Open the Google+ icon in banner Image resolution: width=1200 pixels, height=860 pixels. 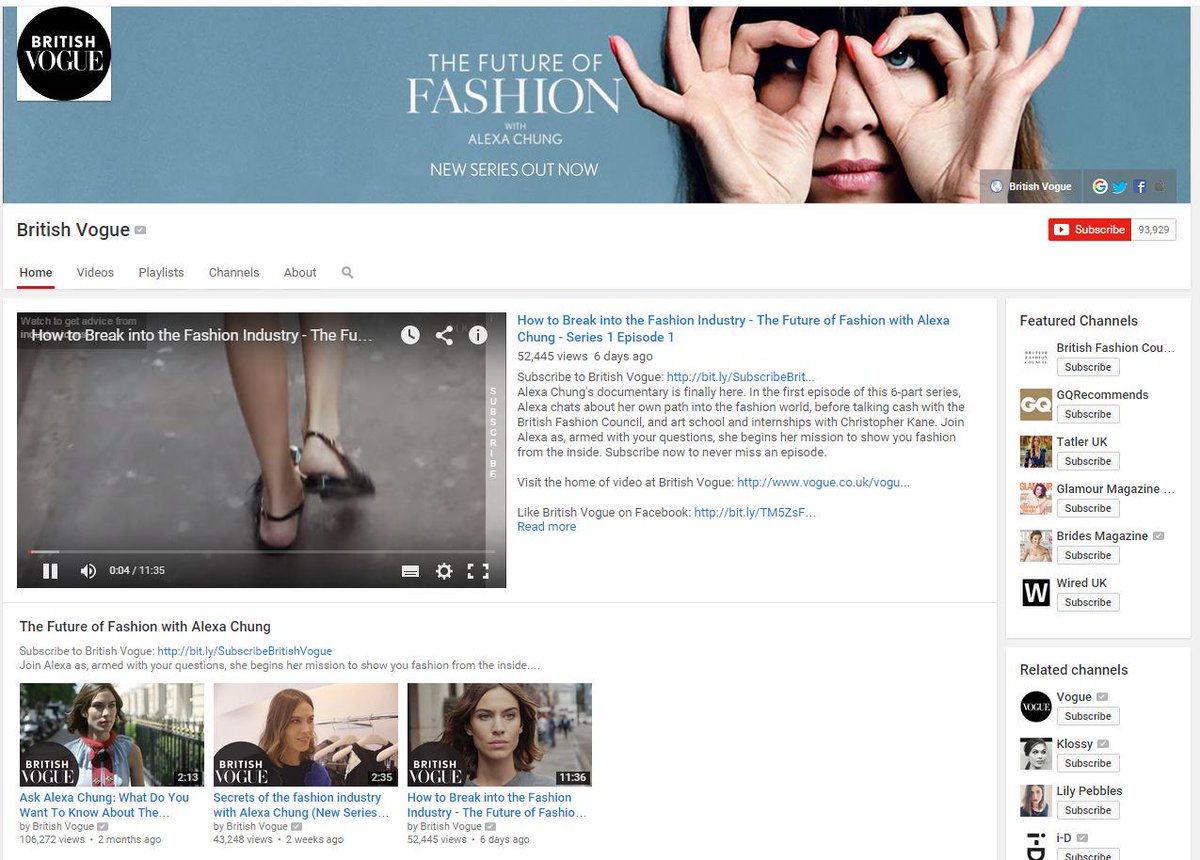[x=1100, y=186]
